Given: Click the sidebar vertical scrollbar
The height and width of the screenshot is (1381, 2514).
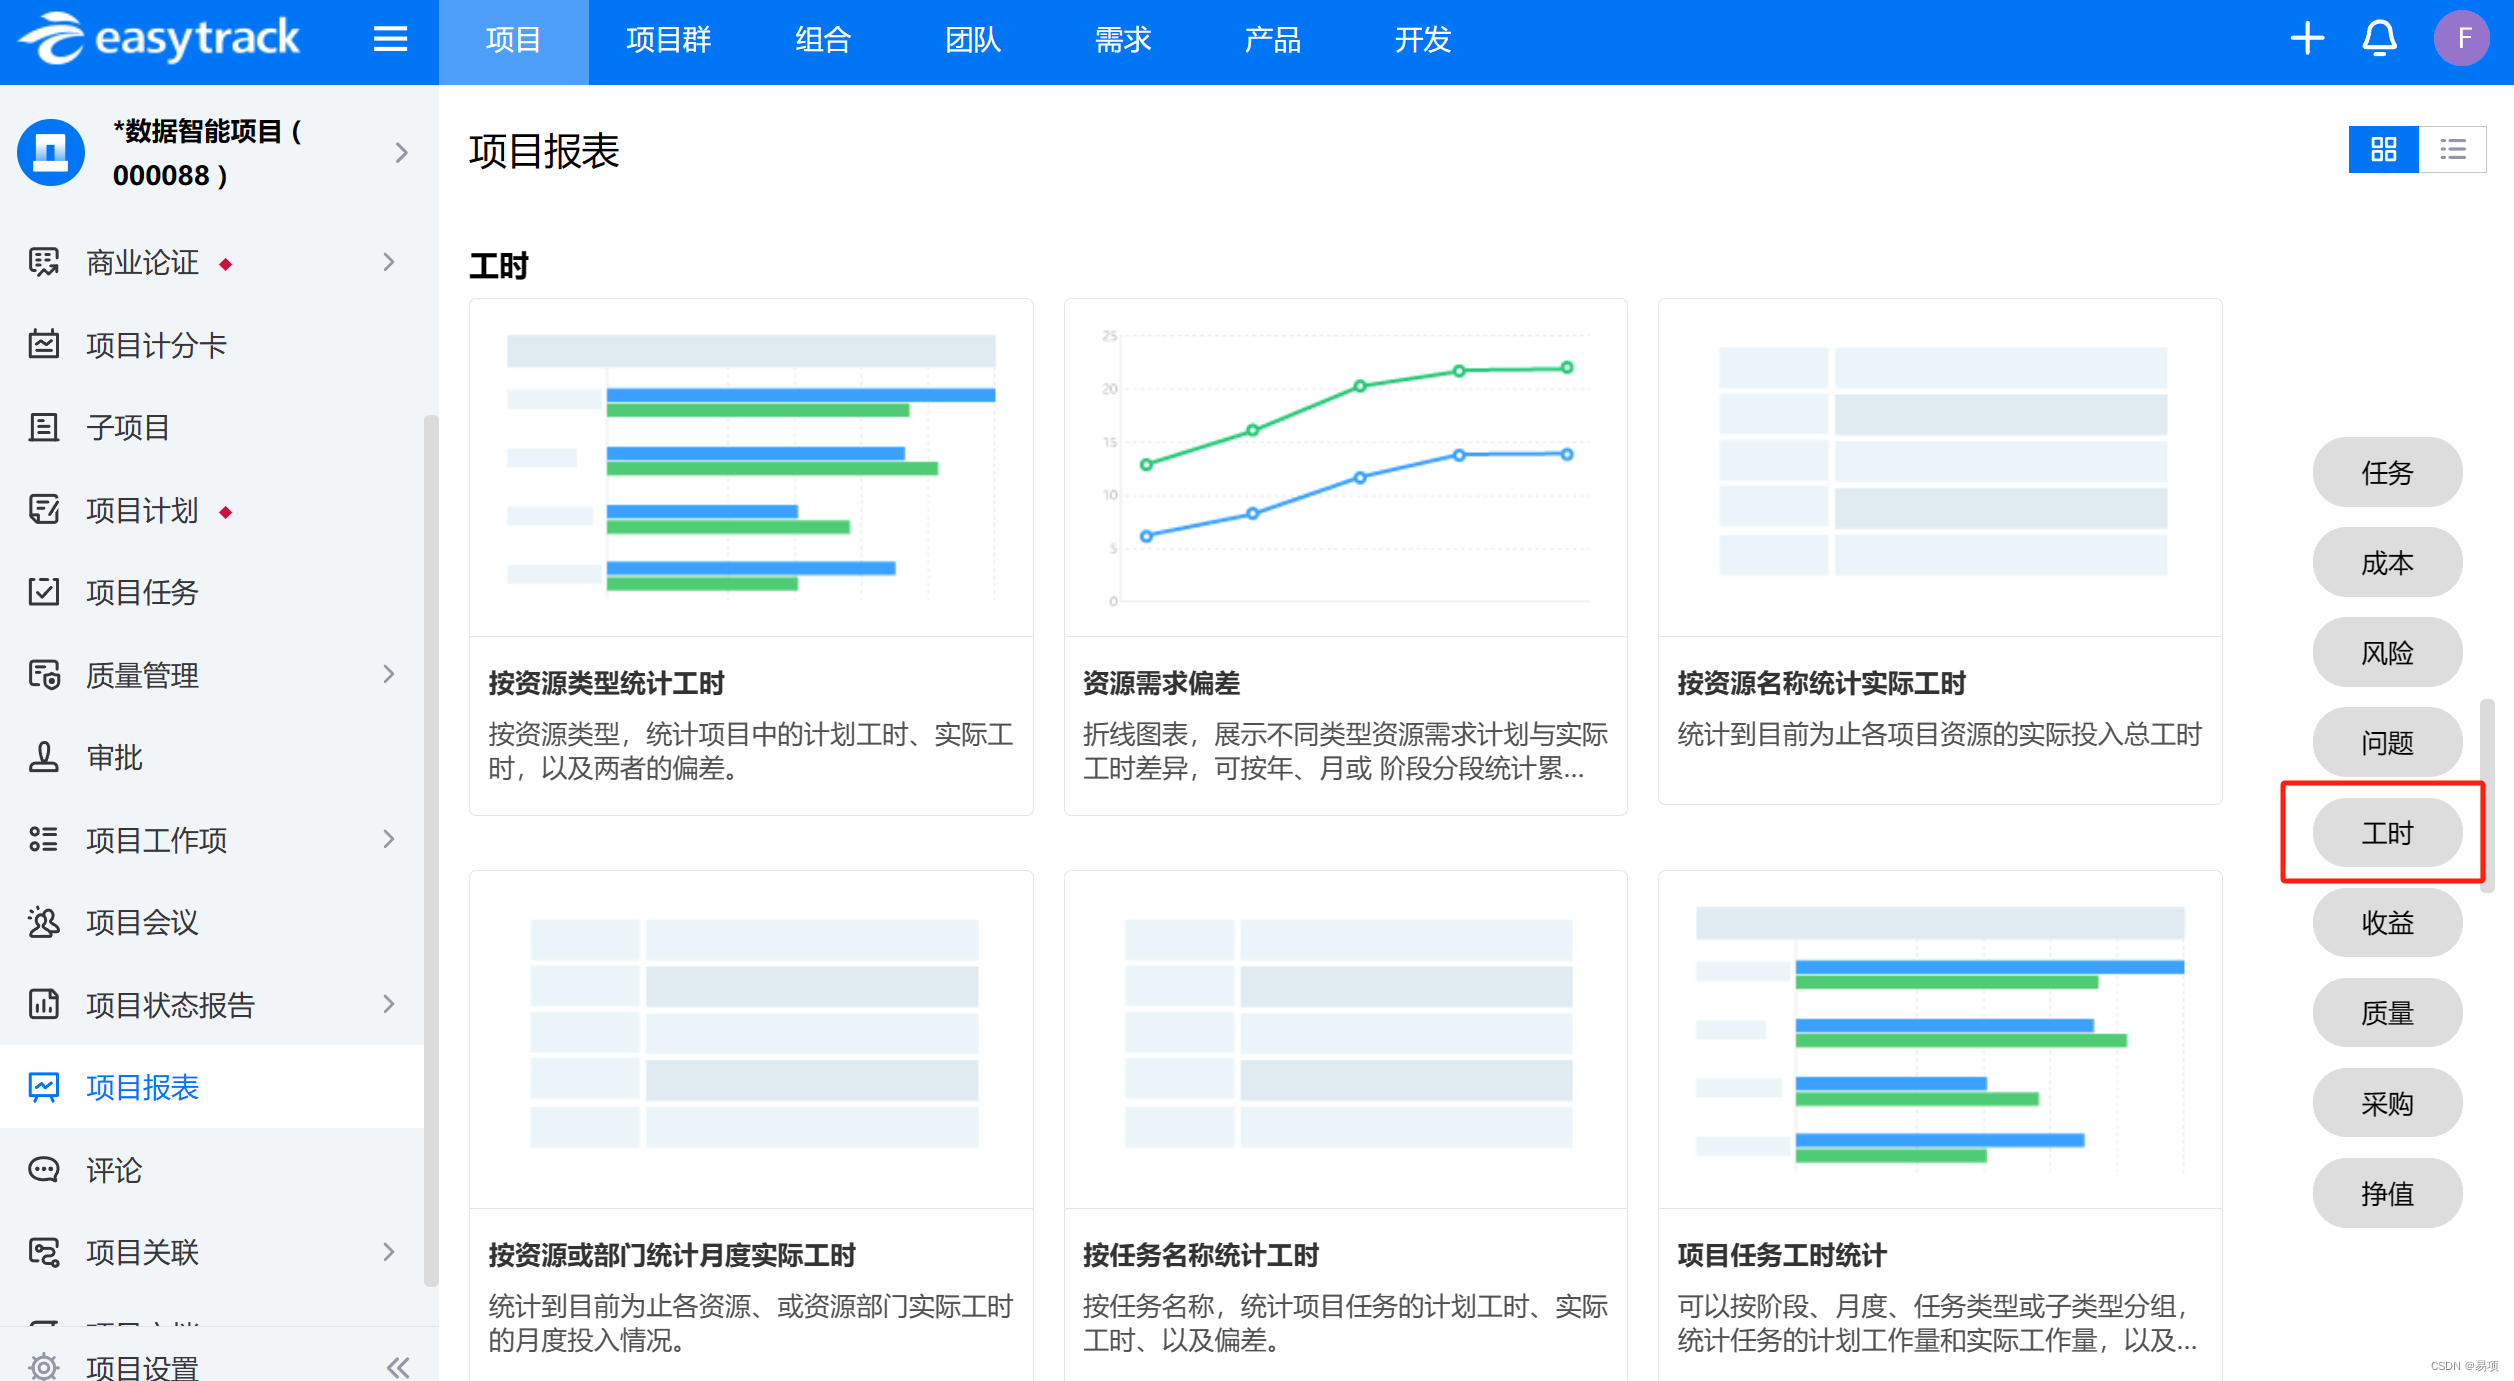Looking at the screenshot, I should click(431, 850).
